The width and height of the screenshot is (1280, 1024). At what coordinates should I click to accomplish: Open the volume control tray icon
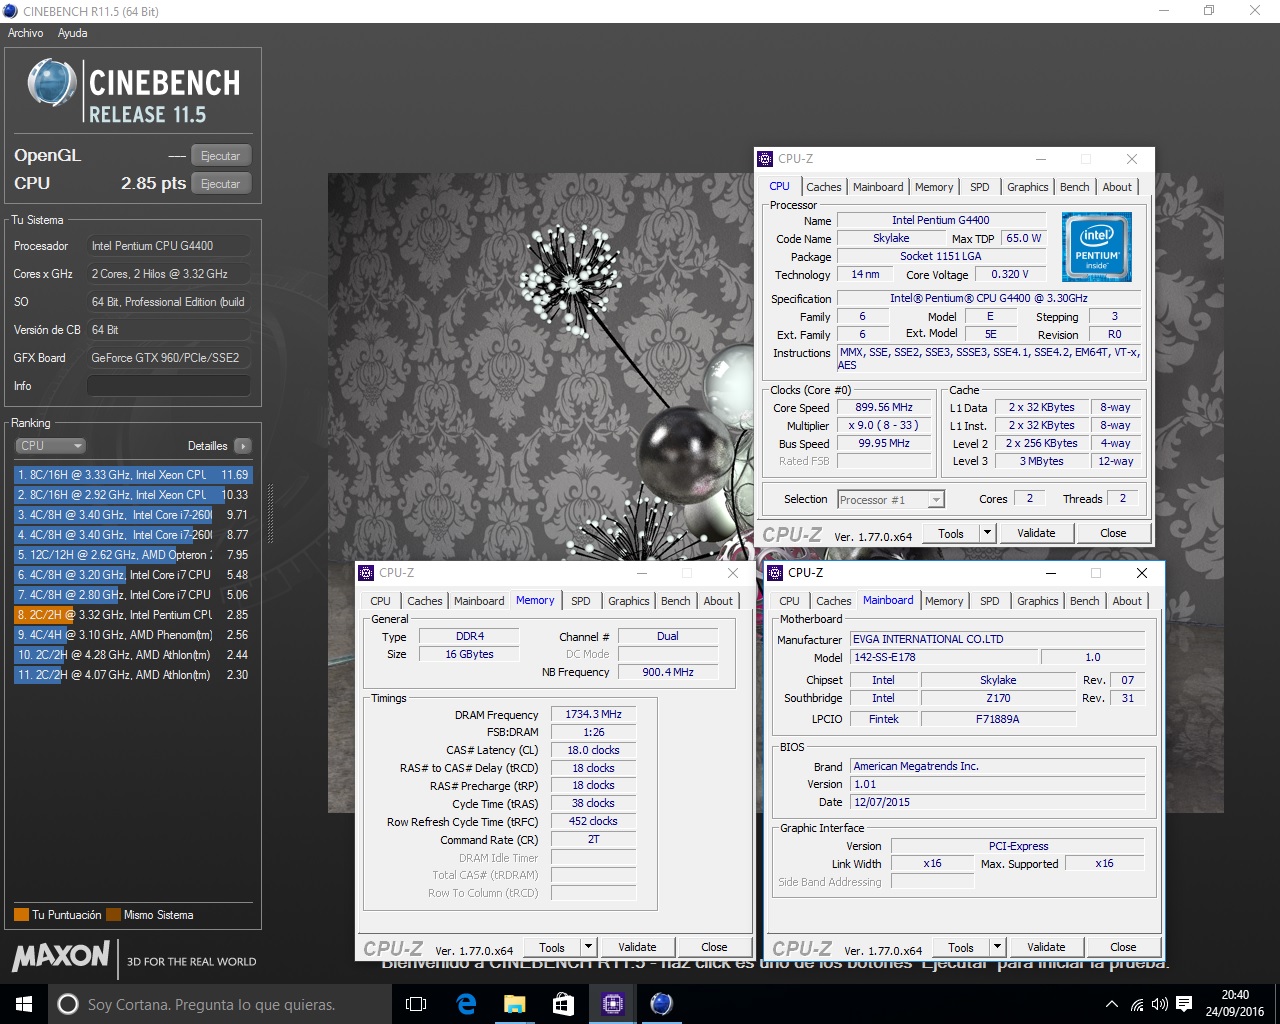click(x=1160, y=1004)
